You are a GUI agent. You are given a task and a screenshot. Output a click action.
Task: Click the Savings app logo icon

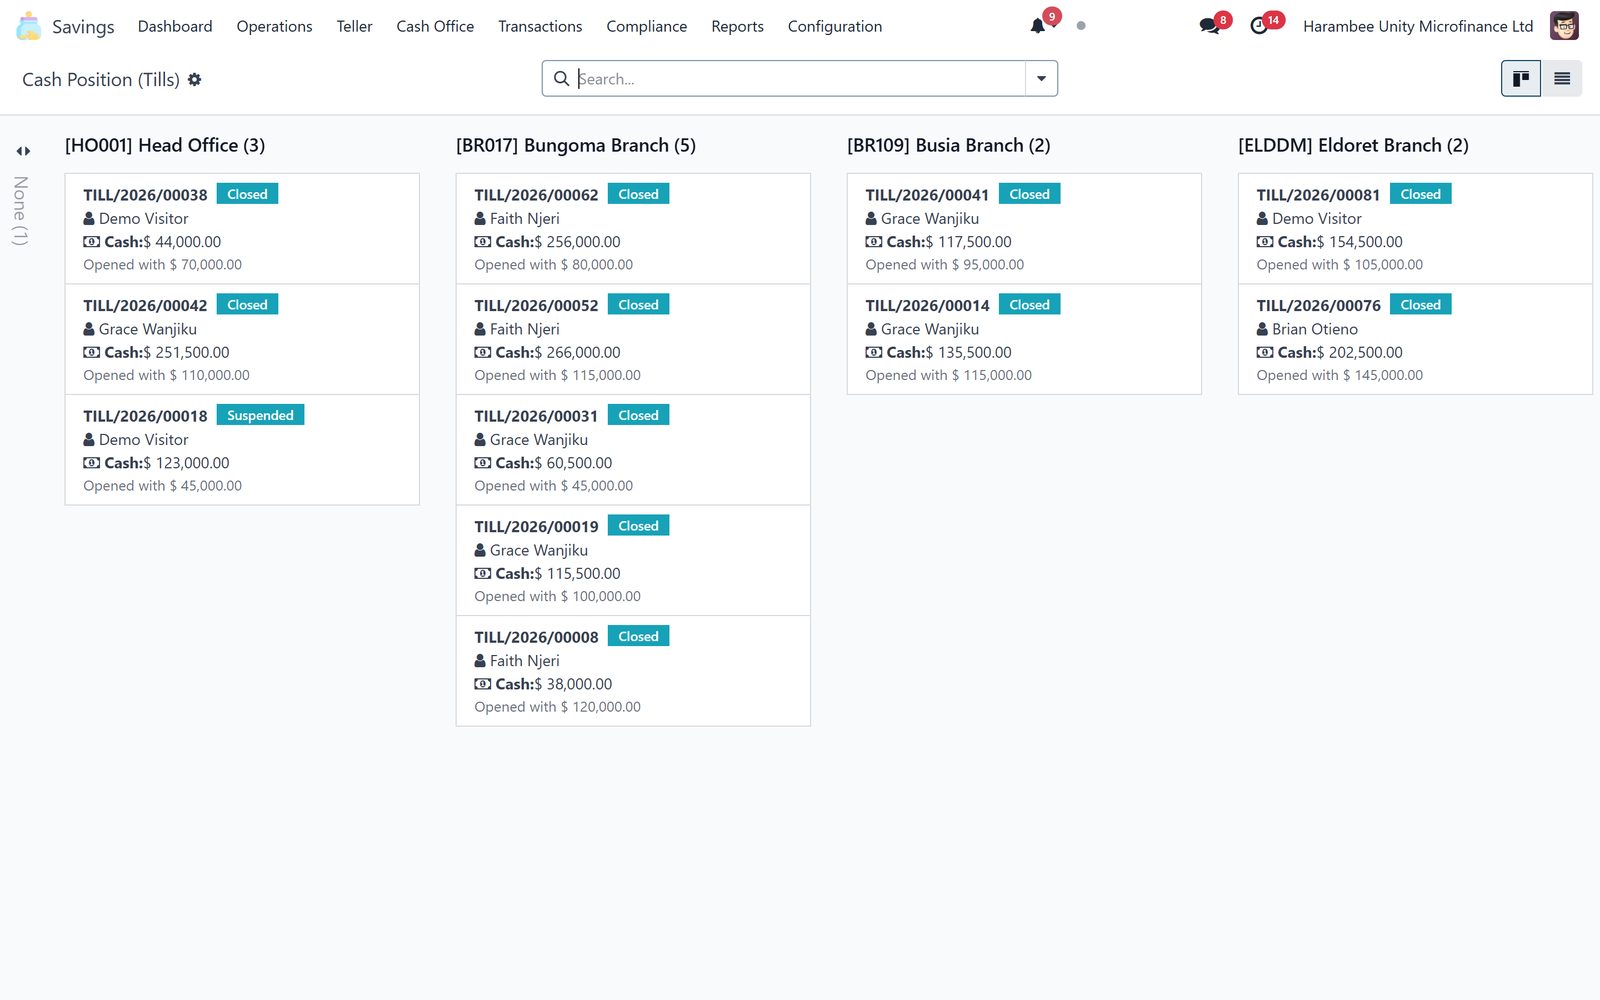(x=29, y=26)
